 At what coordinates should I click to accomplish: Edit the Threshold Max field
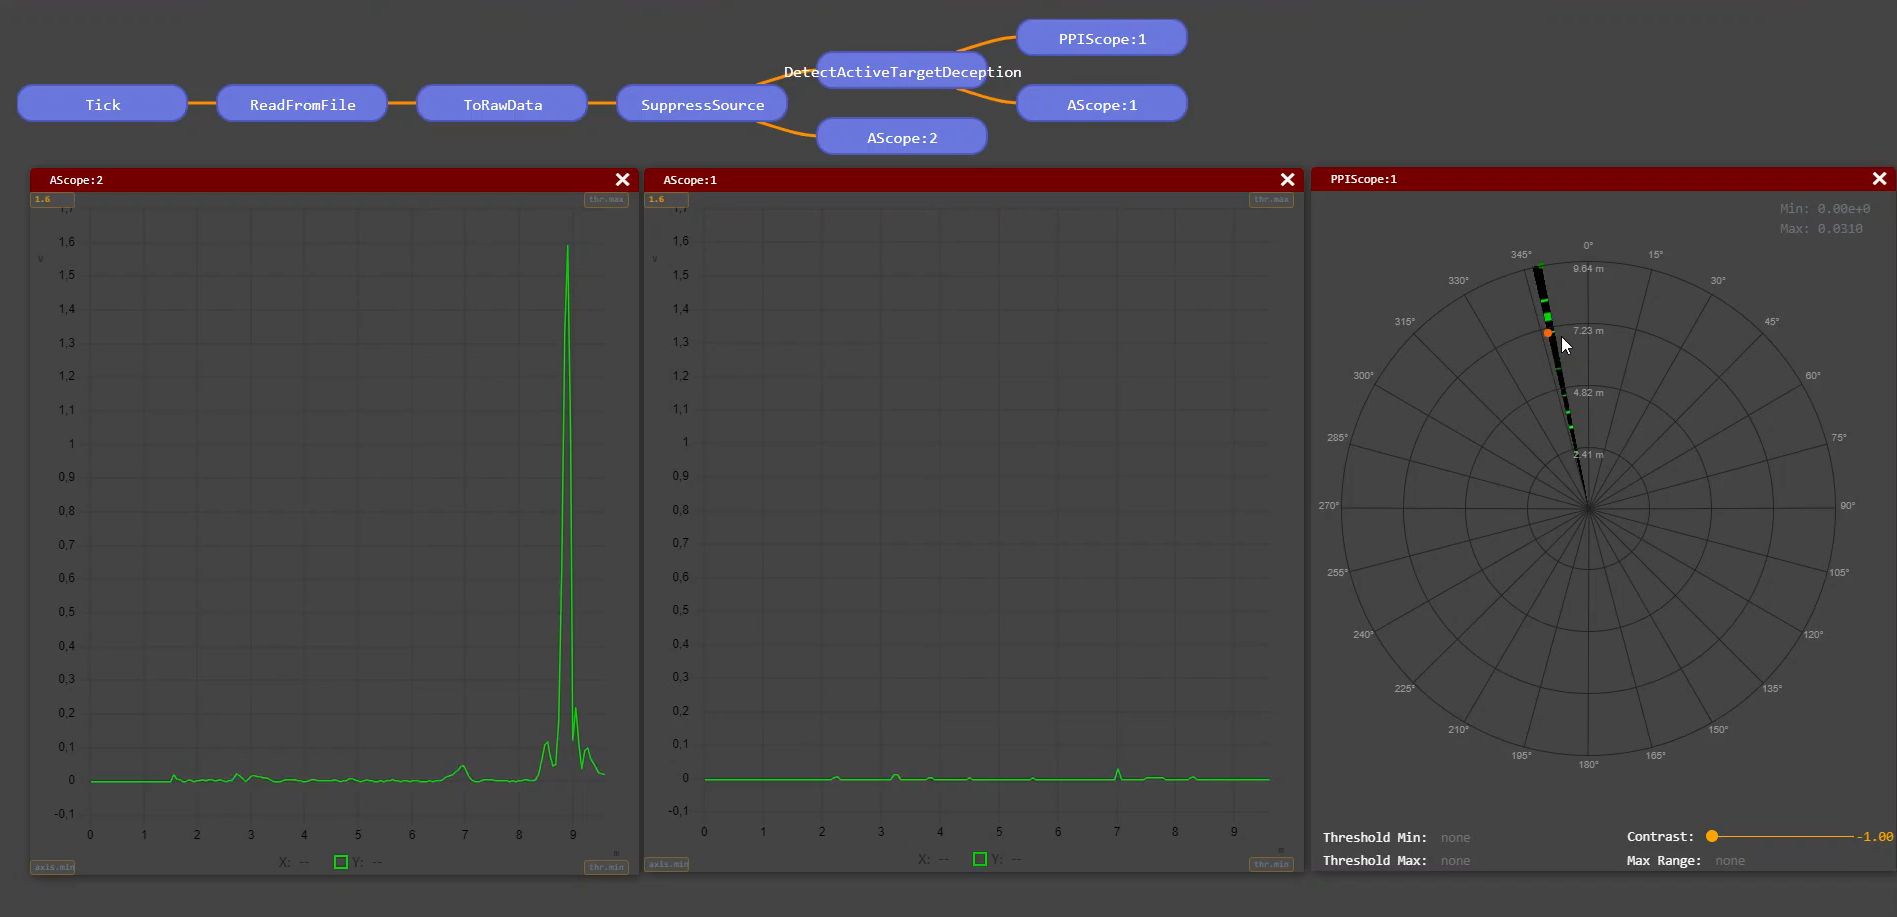pyautogui.click(x=1455, y=861)
